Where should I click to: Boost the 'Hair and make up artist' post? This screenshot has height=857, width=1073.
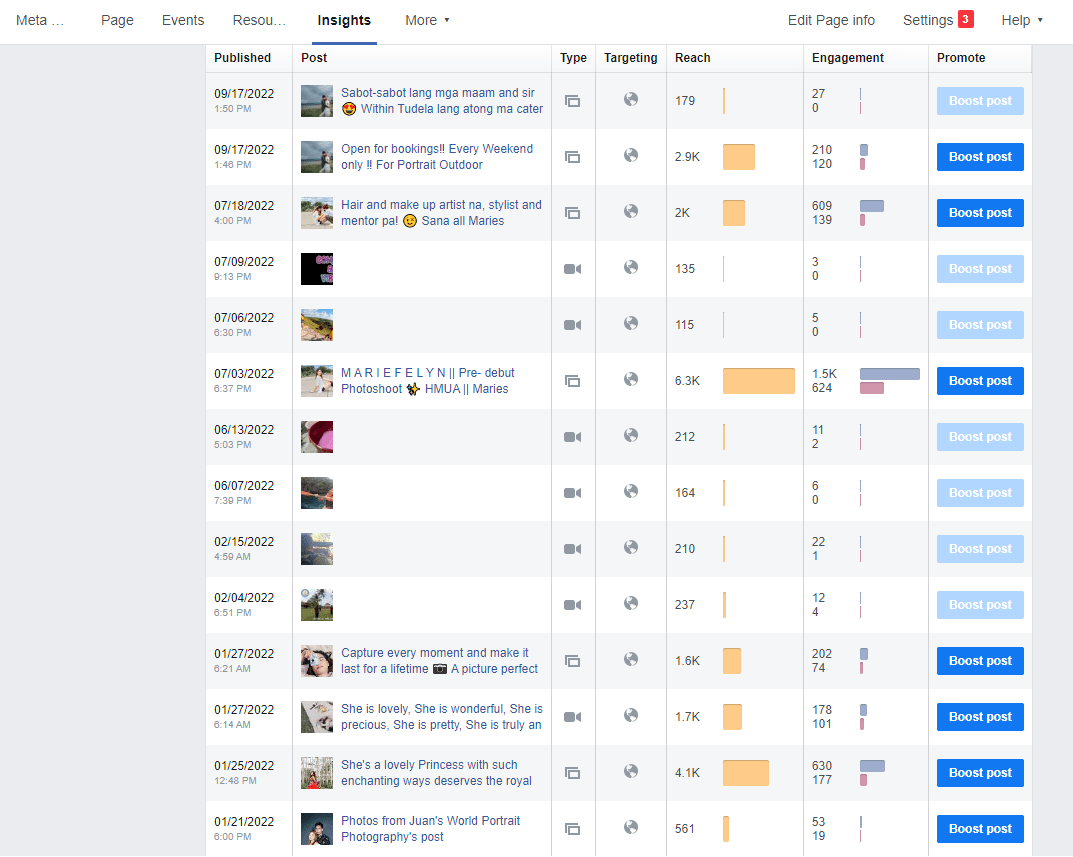click(980, 213)
